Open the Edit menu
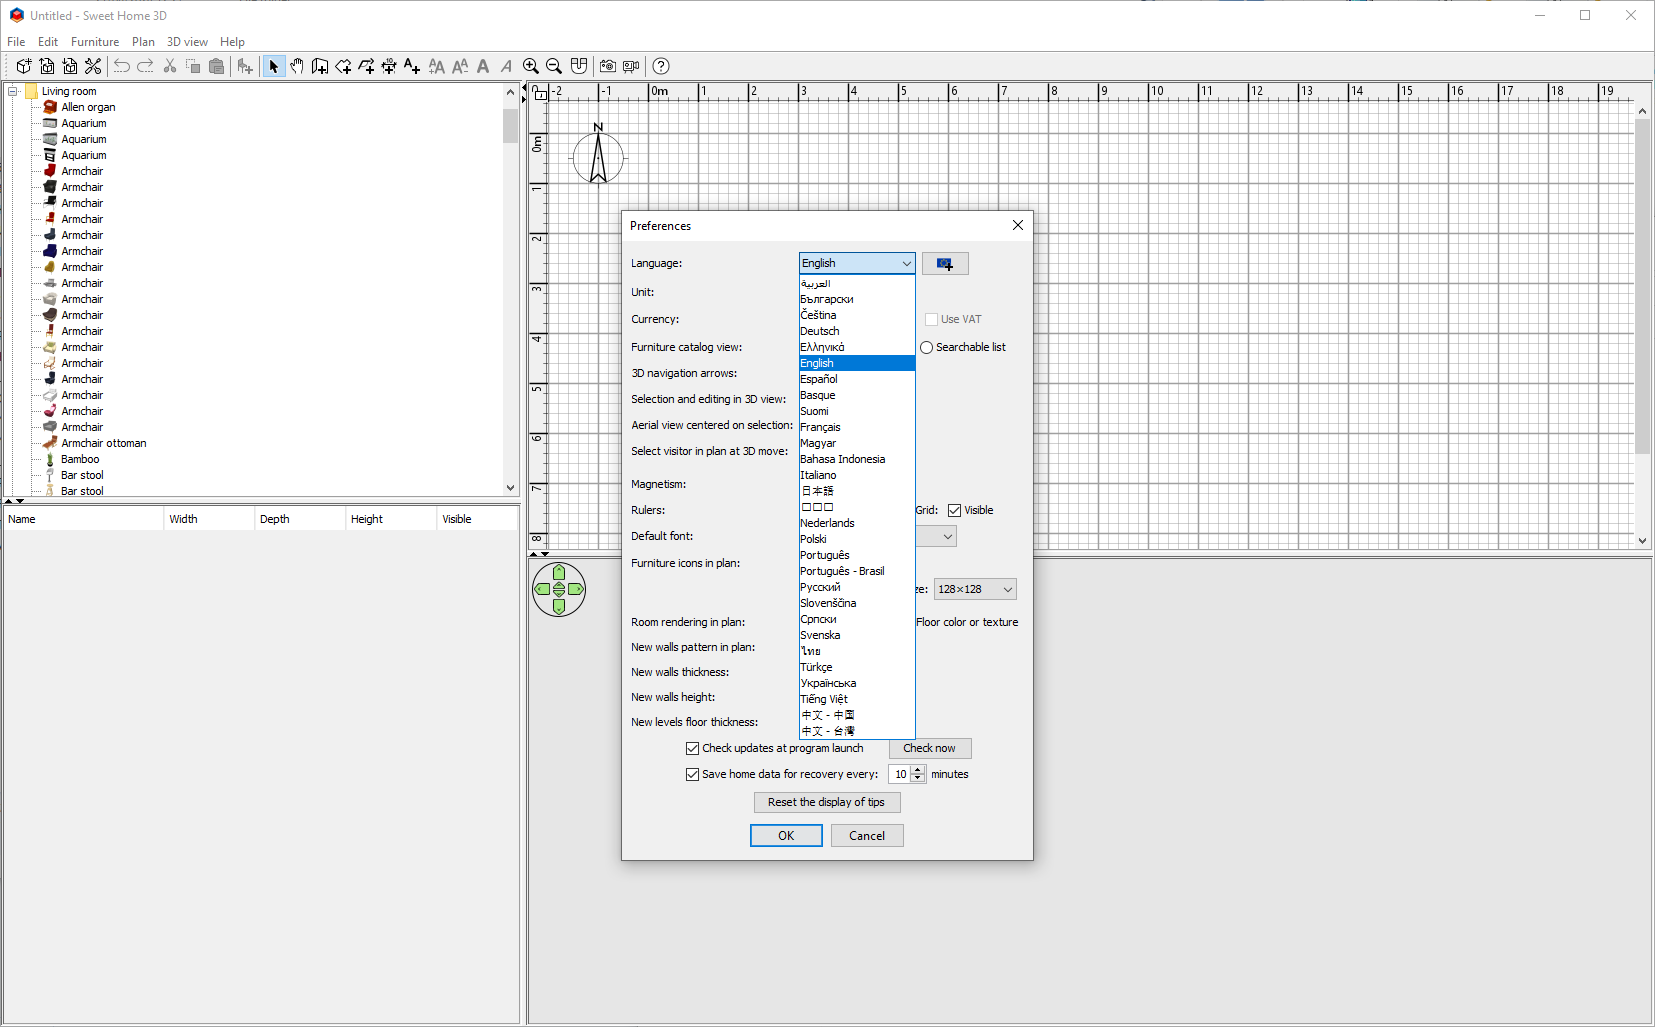This screenshot has width=1655, height=1027. (48, 42)
